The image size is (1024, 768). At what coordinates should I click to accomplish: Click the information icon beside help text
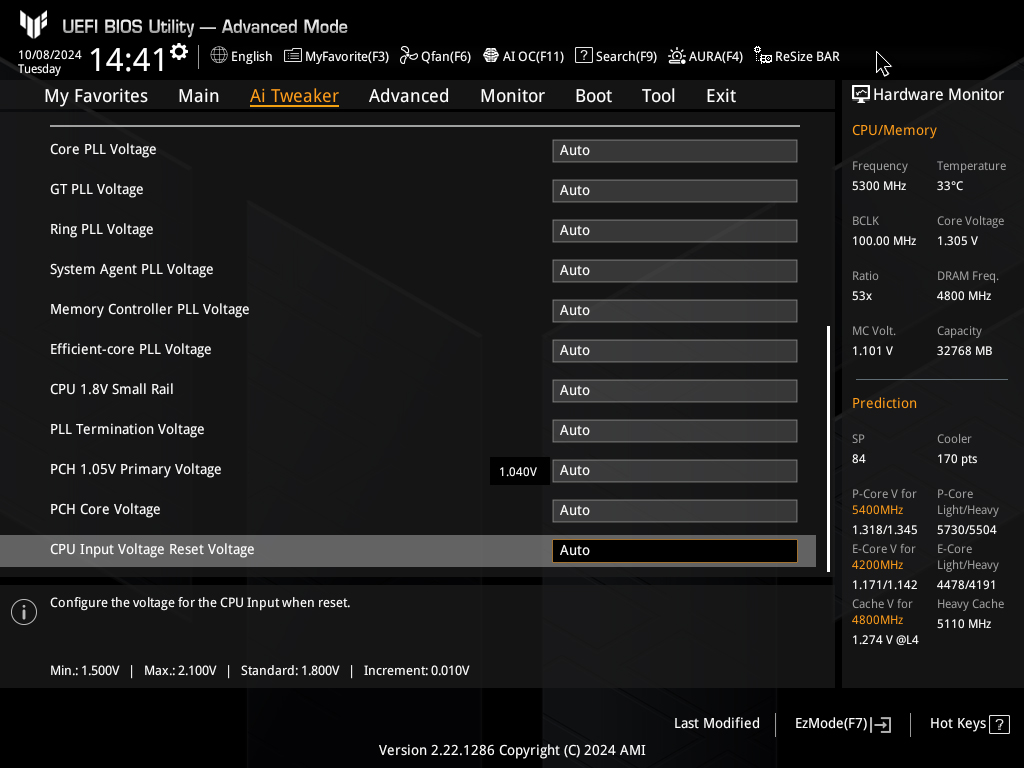pyautogui.click(x=24, y=612)
